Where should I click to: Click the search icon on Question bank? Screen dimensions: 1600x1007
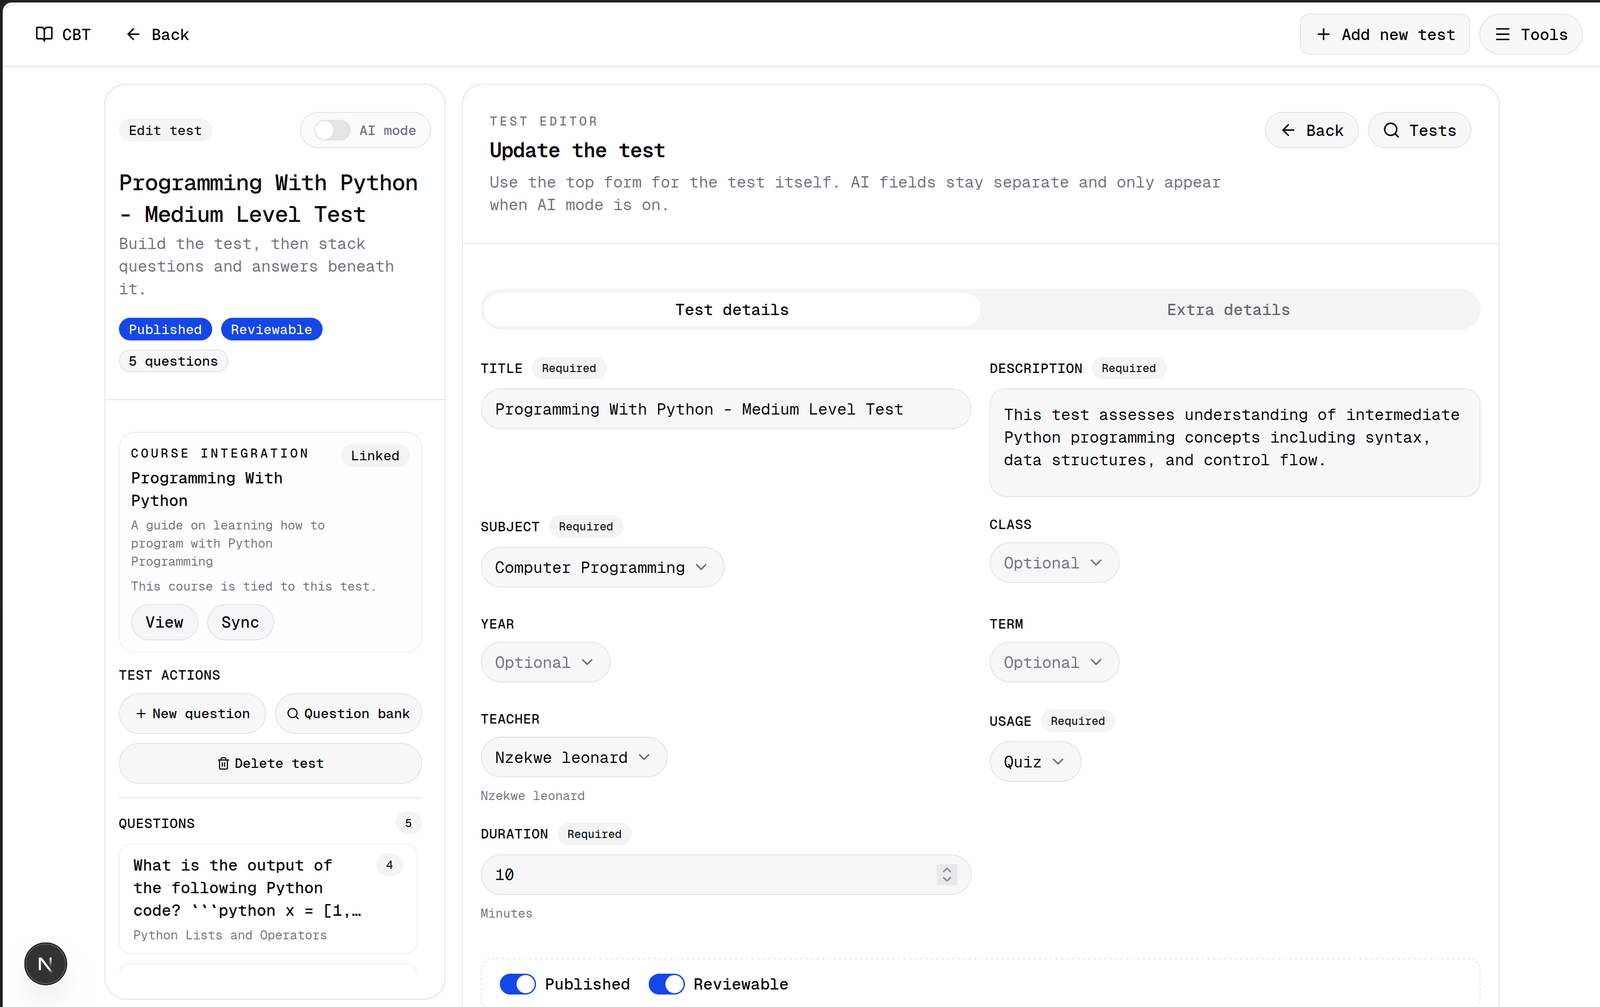[x=293, y=714]
